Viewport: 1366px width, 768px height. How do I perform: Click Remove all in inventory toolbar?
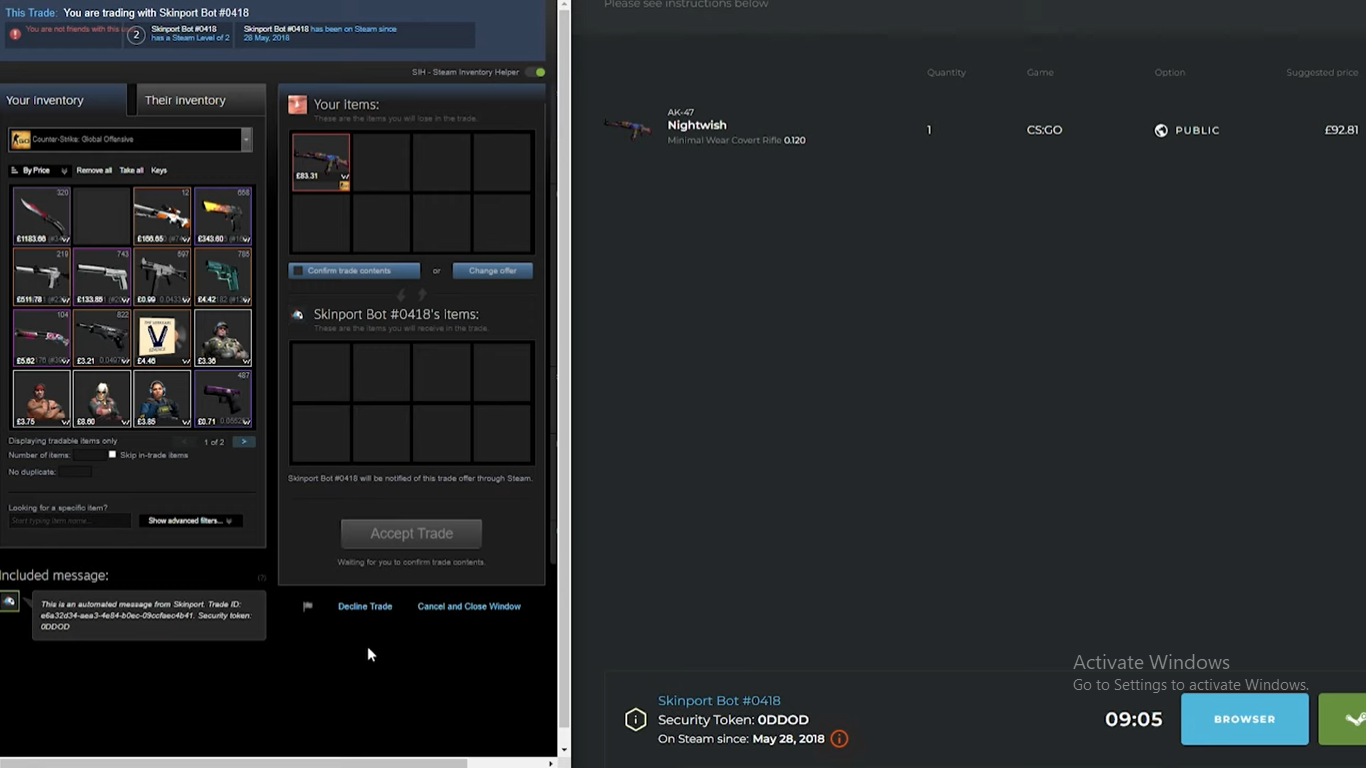[x=94, y=171]
